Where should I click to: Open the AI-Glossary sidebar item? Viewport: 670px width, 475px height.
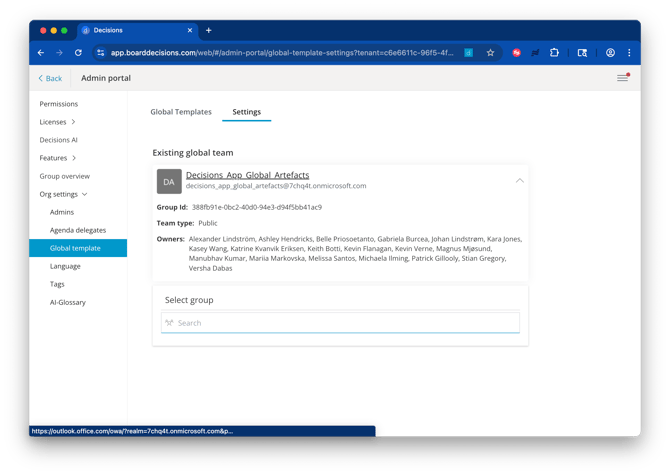click(68, 302)
